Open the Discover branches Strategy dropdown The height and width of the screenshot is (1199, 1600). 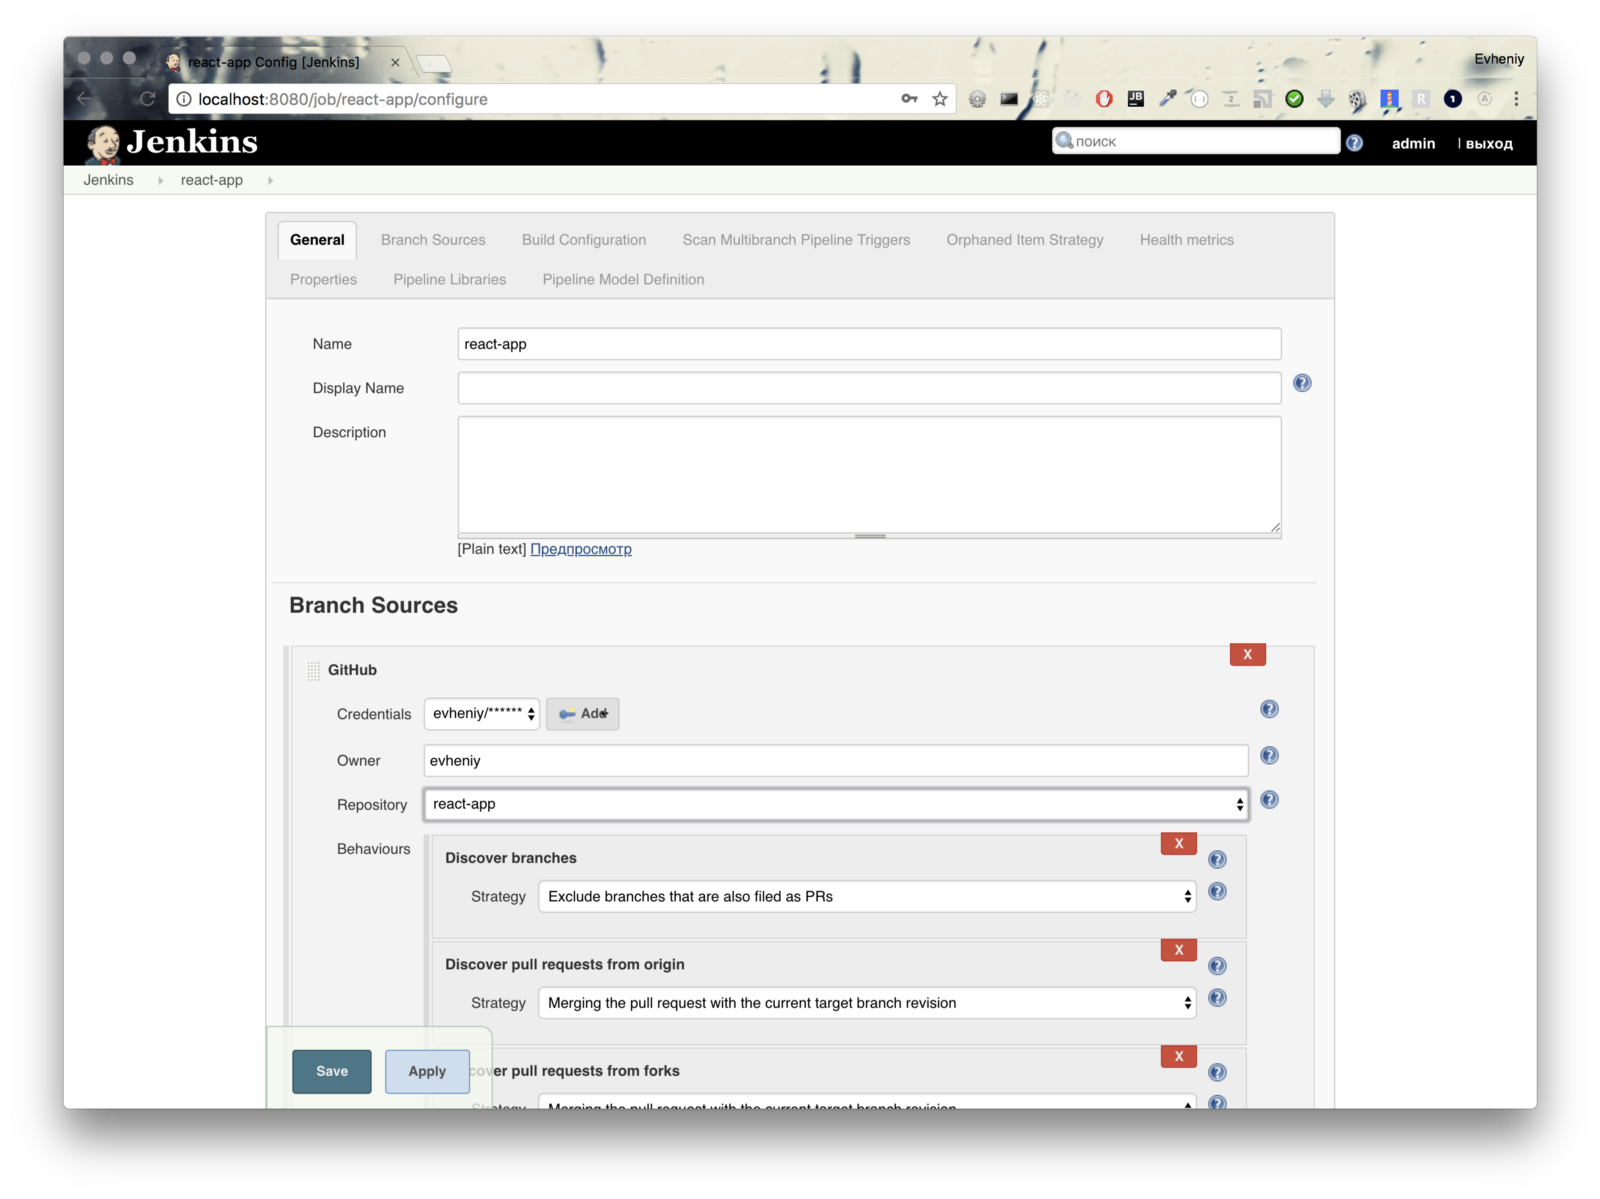tap(867, 896)
